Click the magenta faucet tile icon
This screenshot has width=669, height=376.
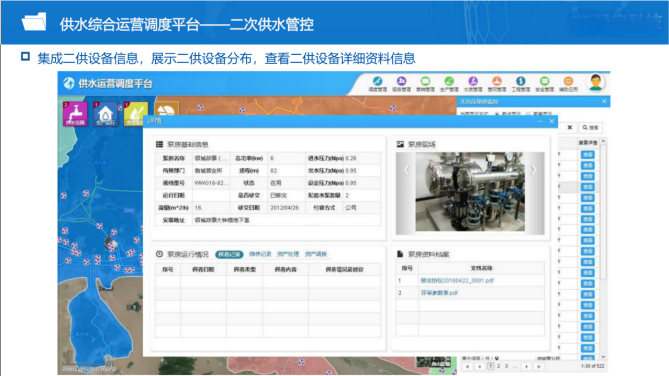[x=75, y=114]
